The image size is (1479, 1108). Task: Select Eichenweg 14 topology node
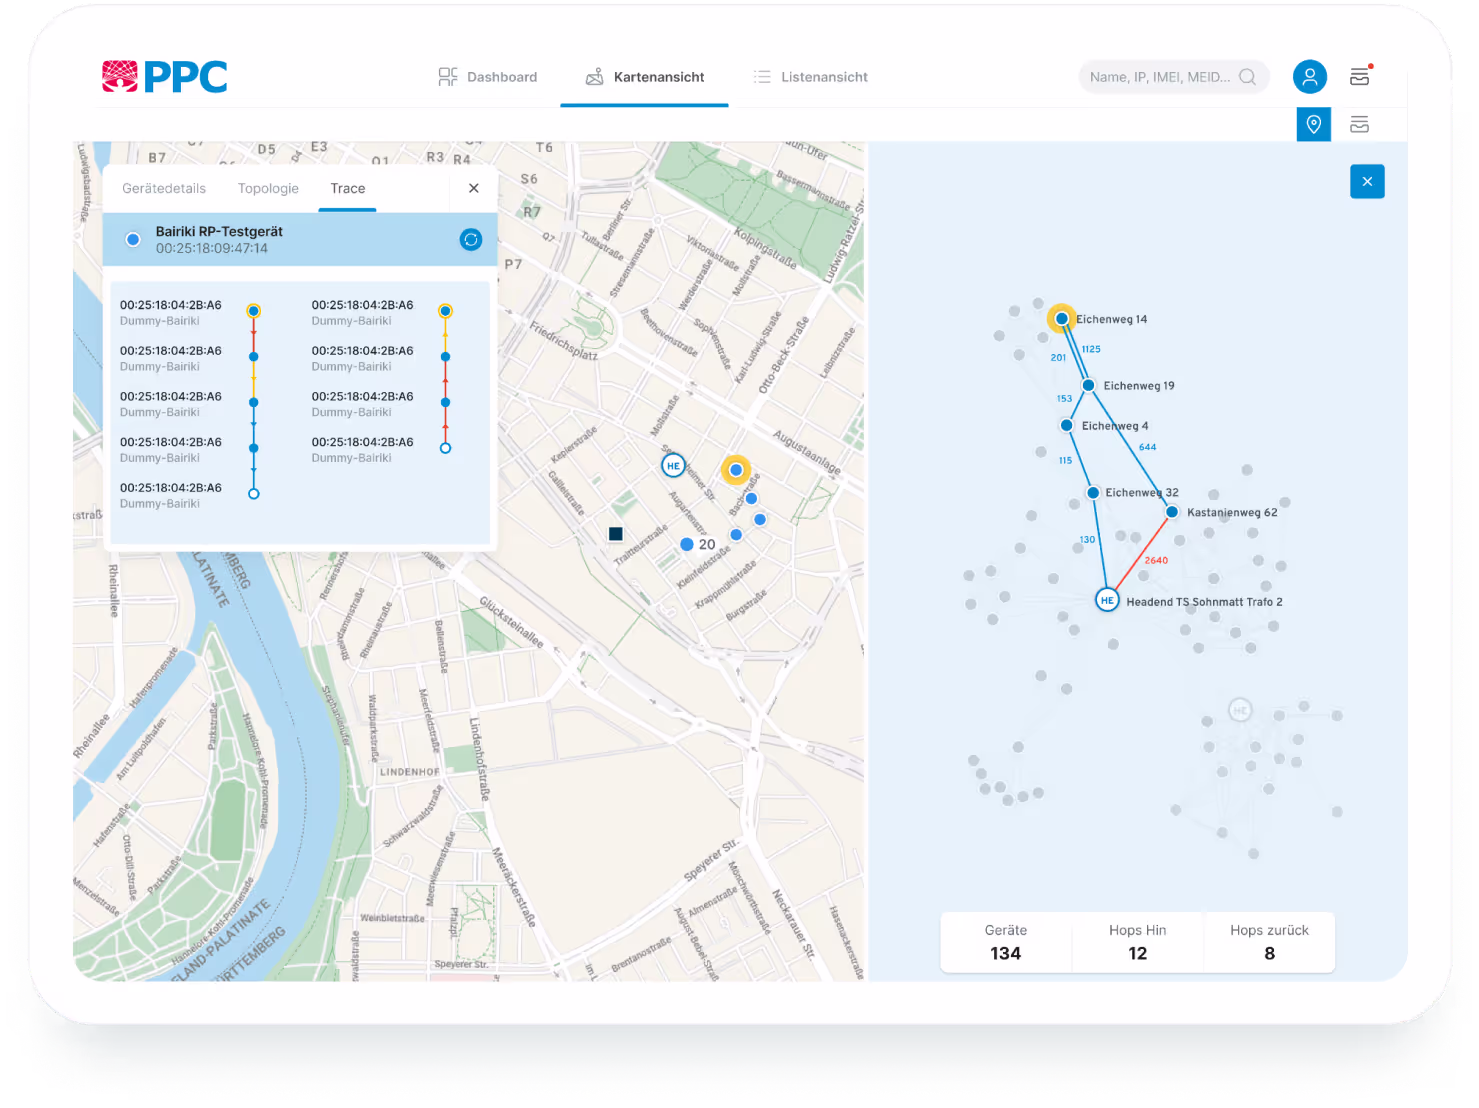coord(1062,319)
